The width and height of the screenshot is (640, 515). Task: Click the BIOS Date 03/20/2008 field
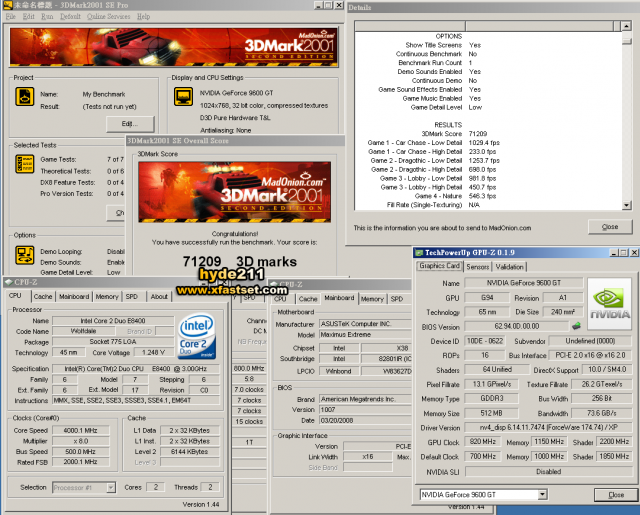(x=365, y=420)
